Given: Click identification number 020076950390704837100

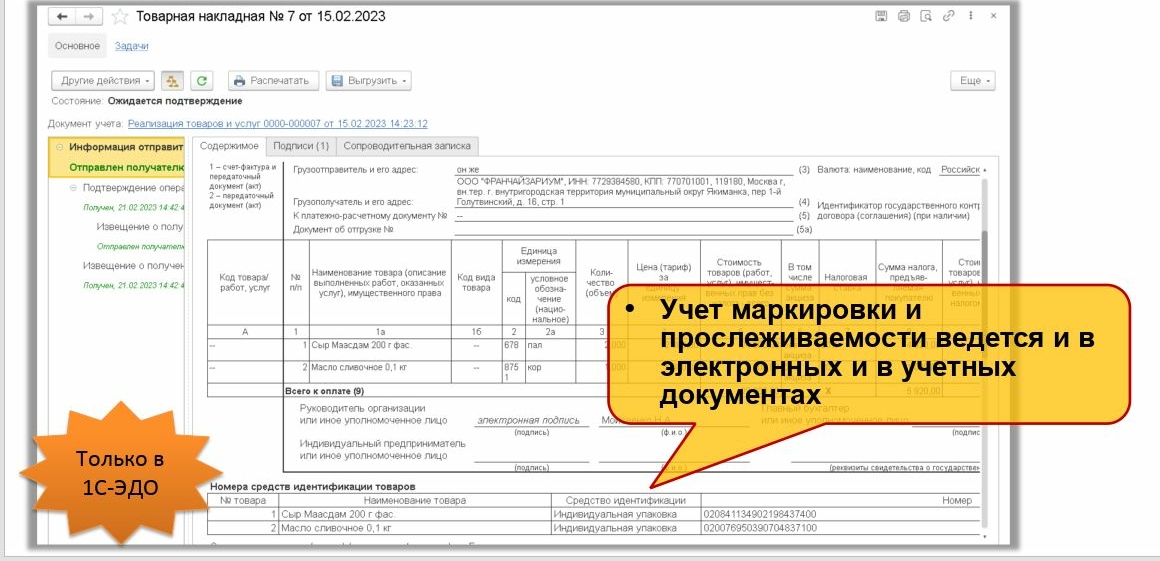Looking at the screenshot, I should (x=760, y=528).
